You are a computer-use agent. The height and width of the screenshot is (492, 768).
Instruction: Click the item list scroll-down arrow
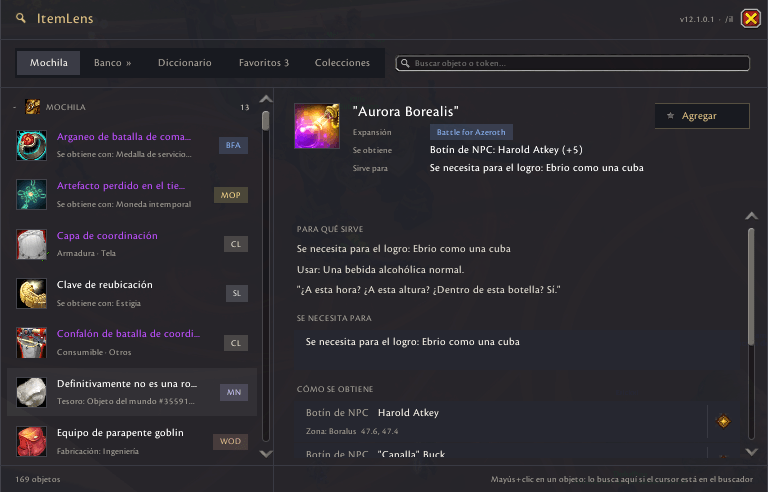(266, 454)
